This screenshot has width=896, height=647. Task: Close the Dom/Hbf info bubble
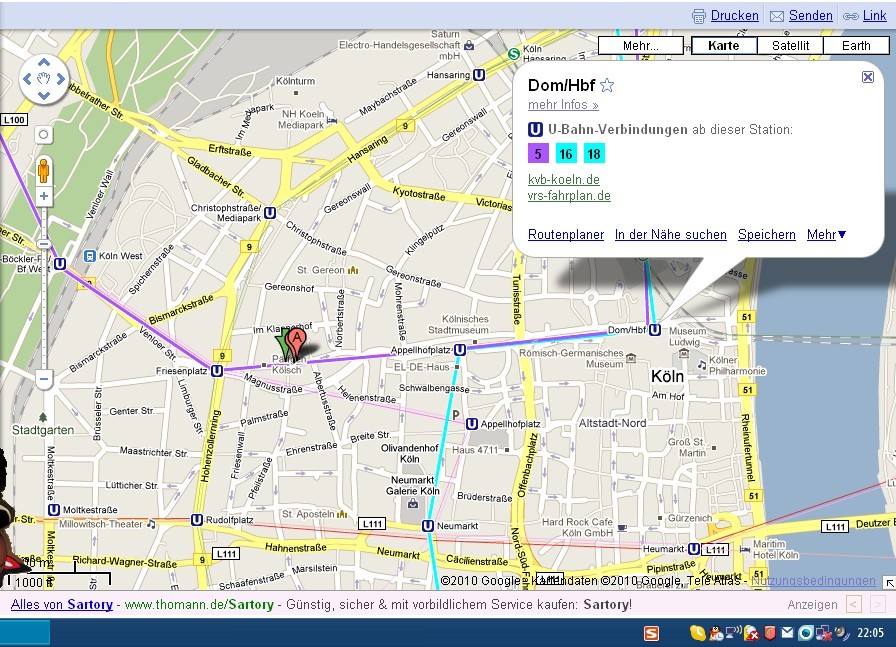click(x=867, y=77)
